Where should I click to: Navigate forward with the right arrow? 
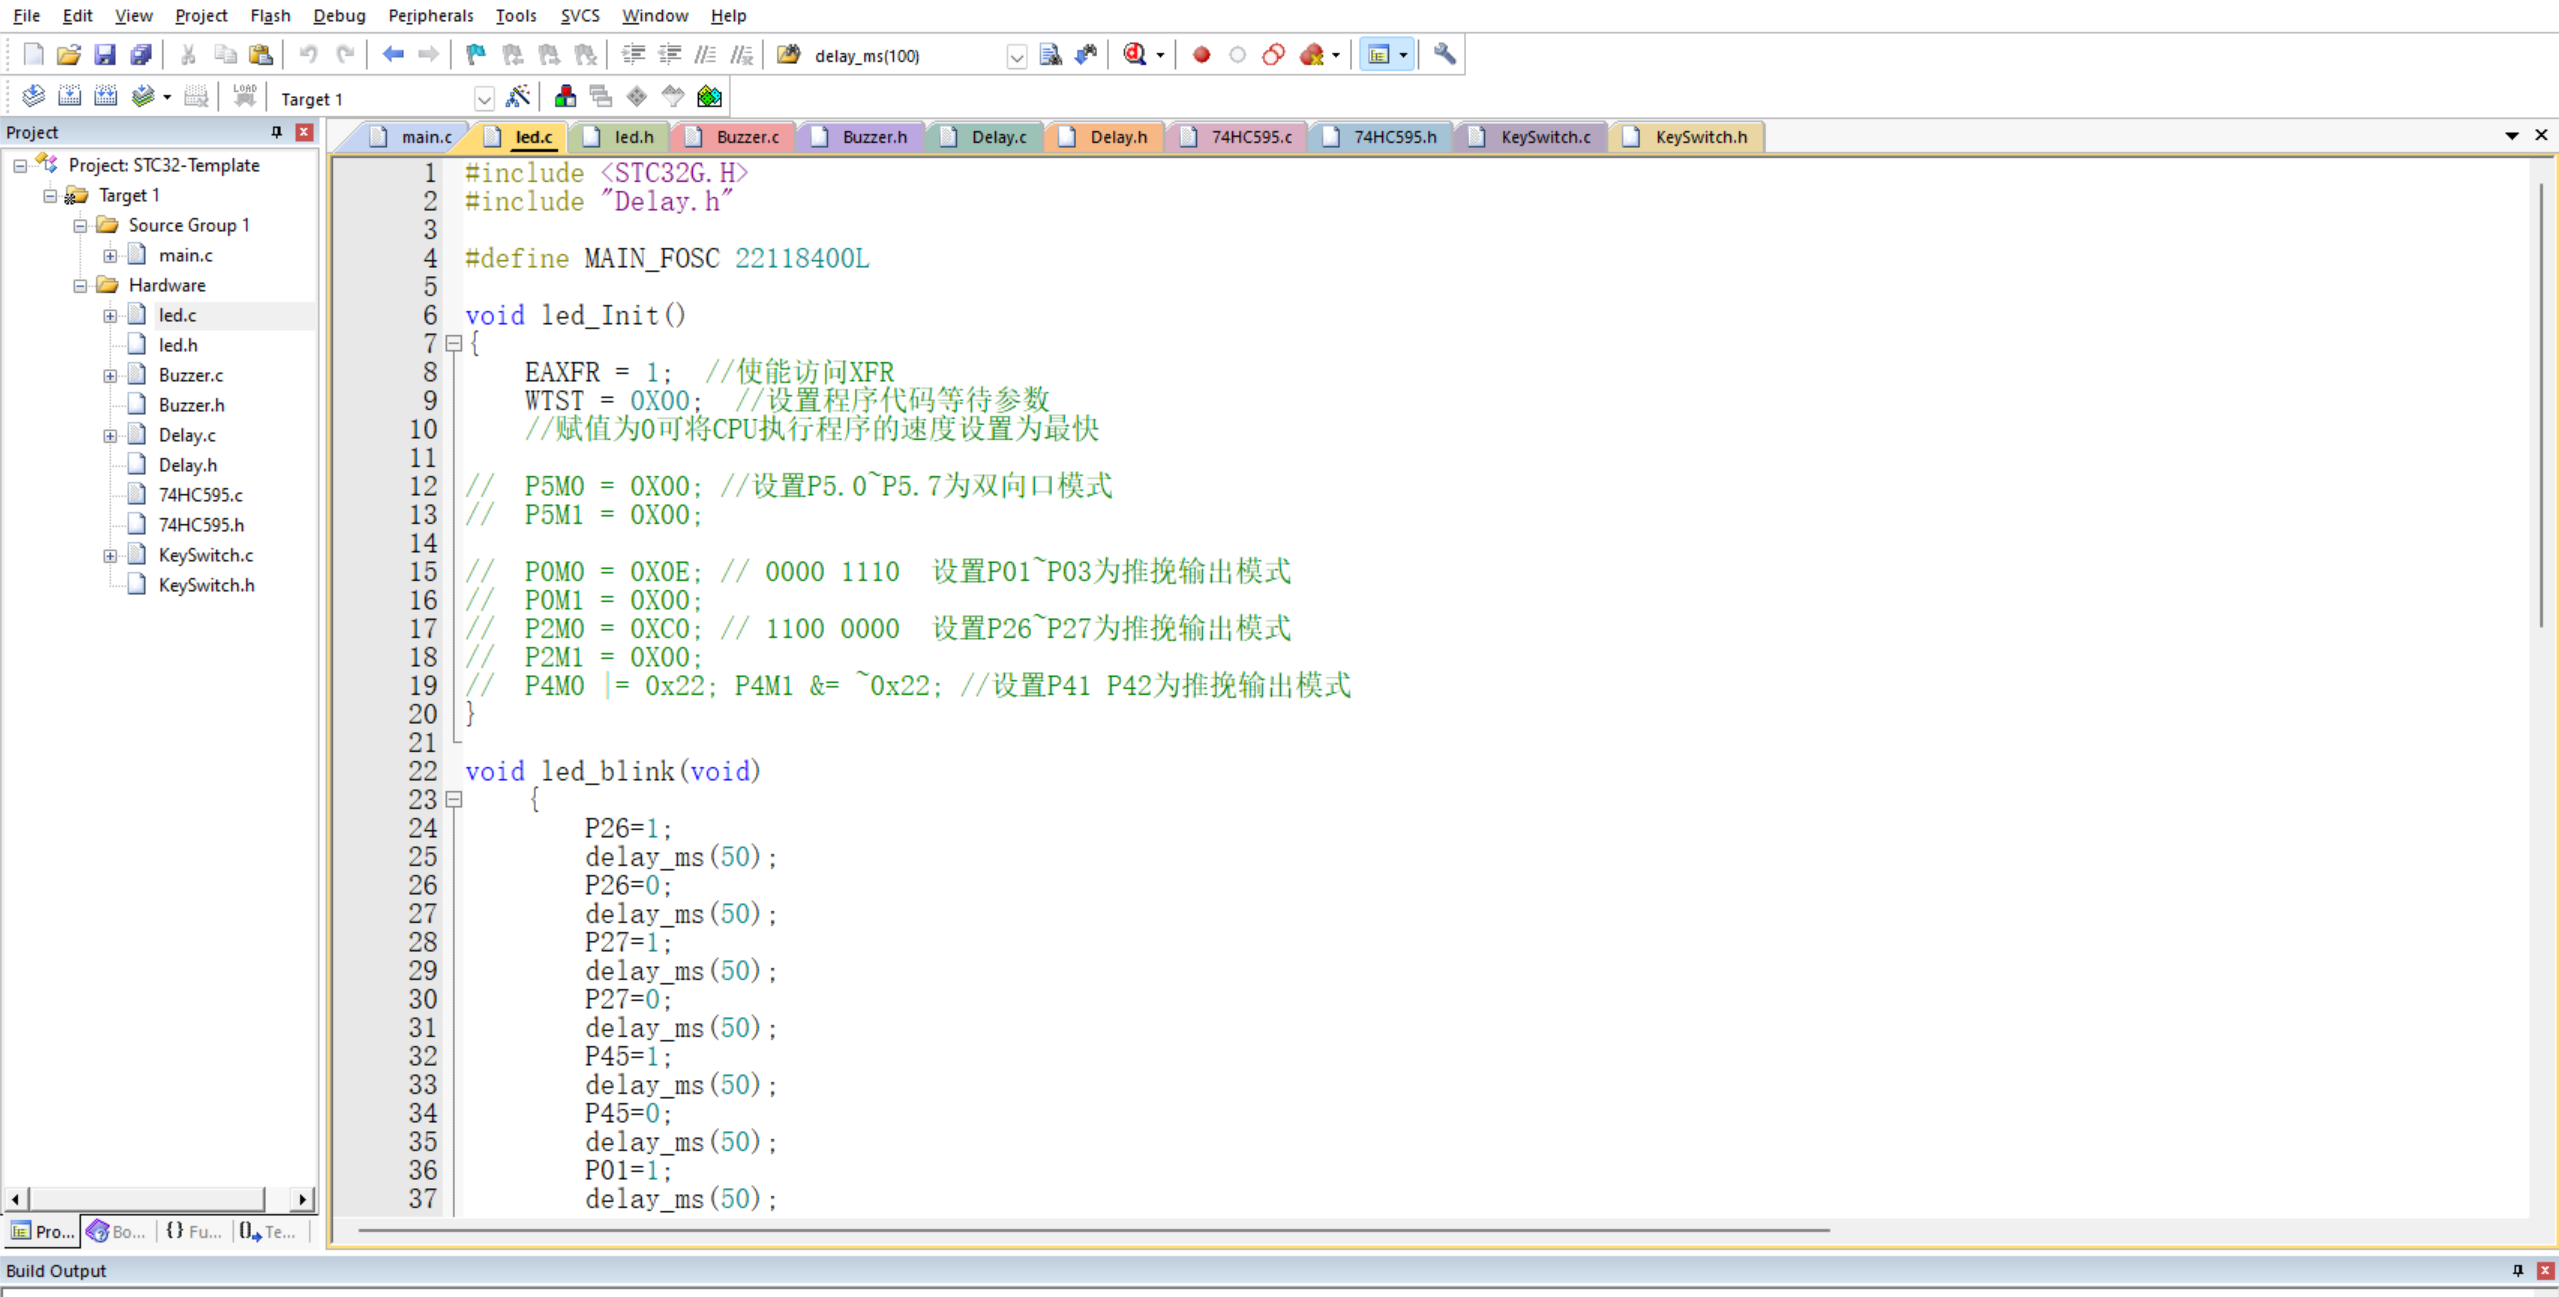coord(429,55)
